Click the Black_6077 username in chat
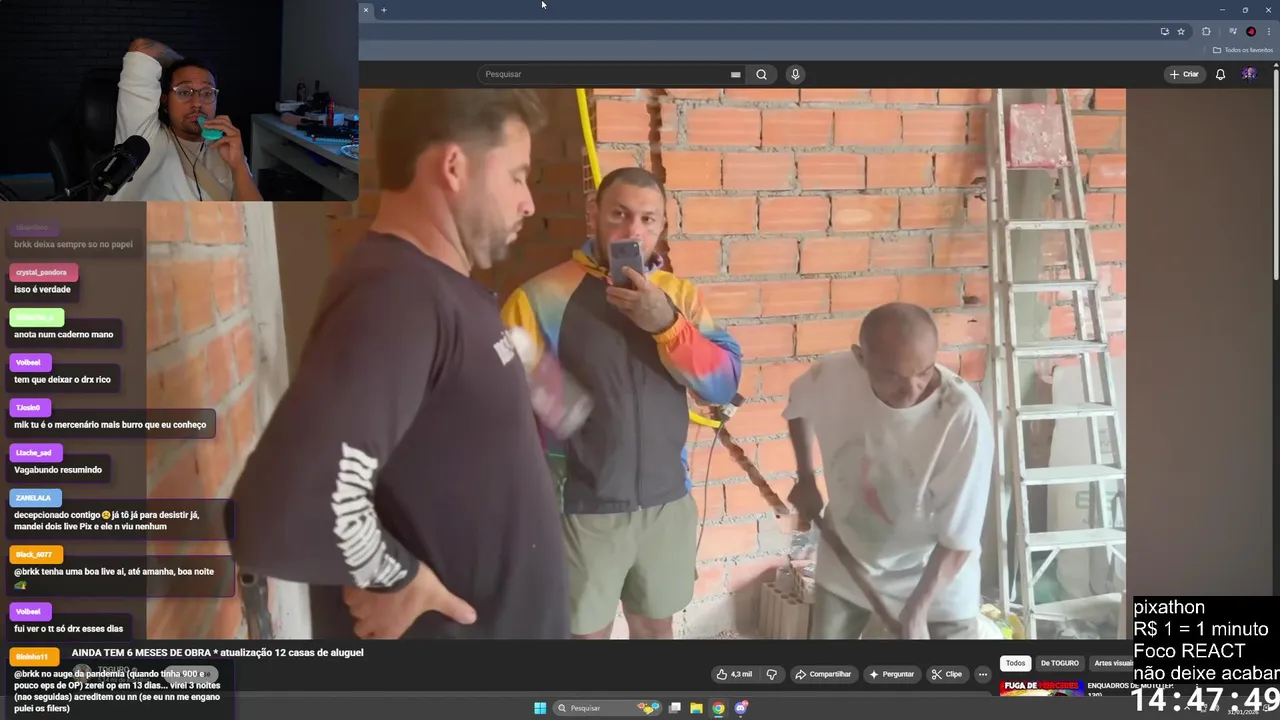 click(34, 554)
